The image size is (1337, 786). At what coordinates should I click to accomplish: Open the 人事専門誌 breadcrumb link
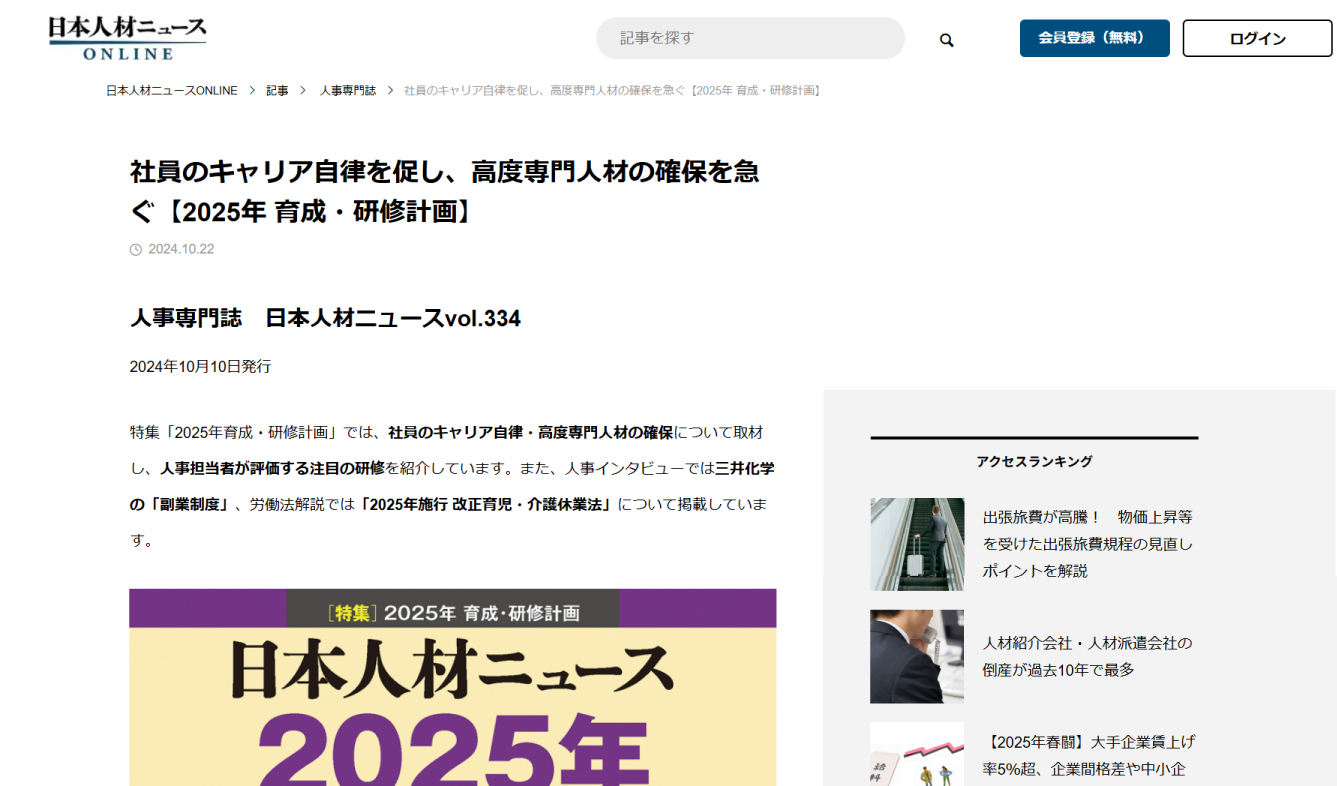pos(348,90)
